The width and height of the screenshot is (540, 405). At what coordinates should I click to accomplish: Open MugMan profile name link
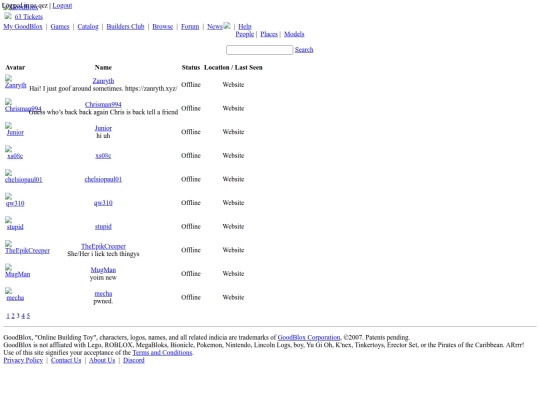[x=103, y=270]
